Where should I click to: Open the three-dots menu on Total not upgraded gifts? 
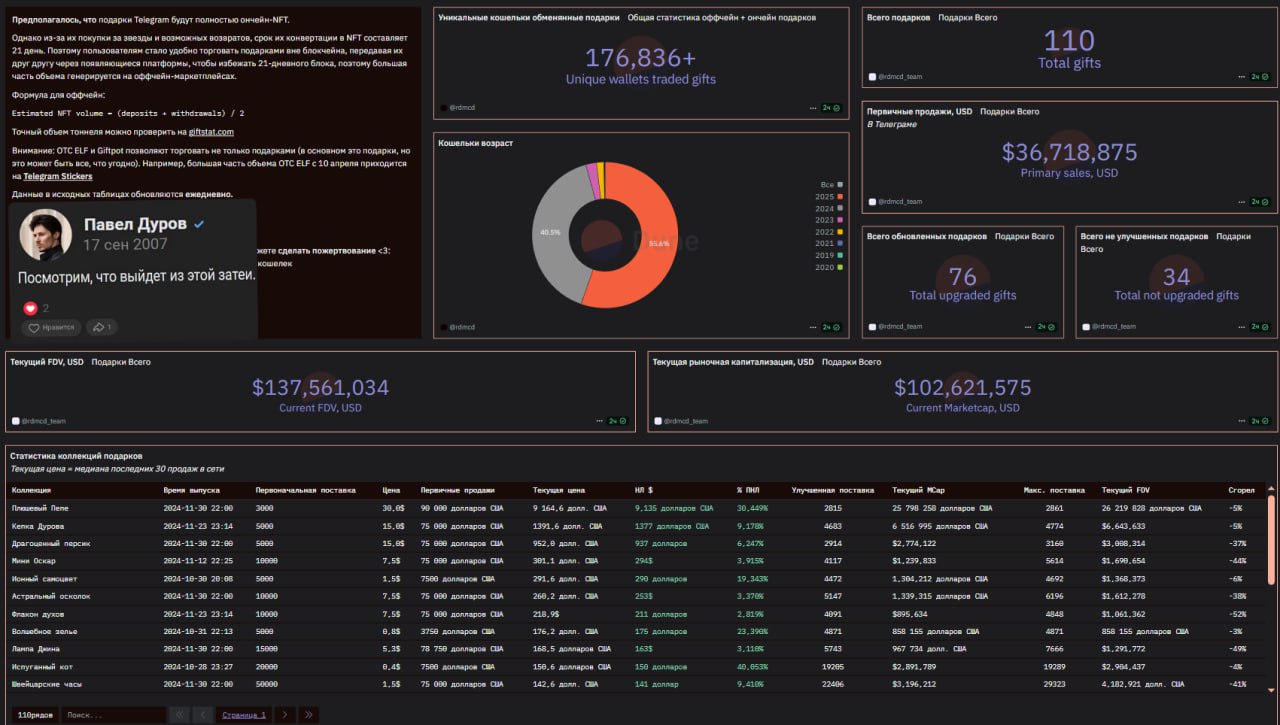click(x=1241, y=326)
